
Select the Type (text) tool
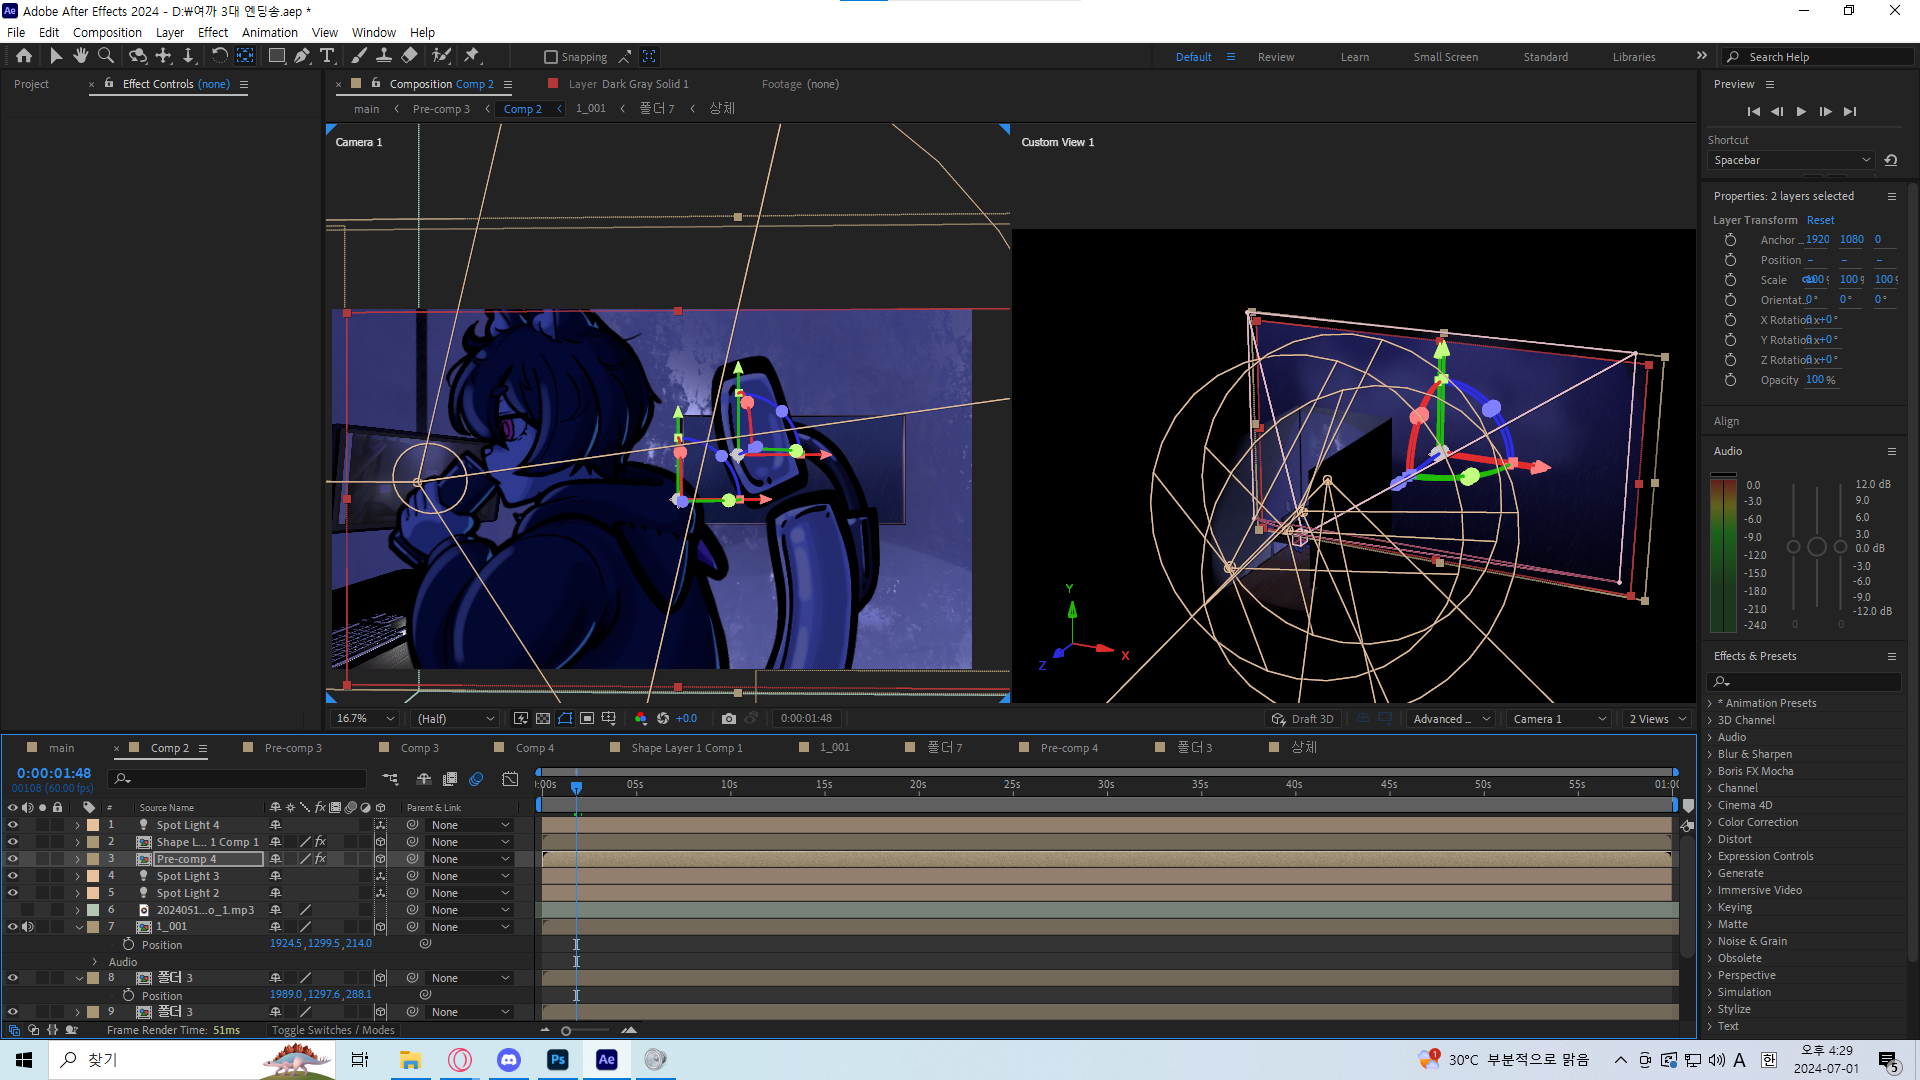[x=327, y=56]
